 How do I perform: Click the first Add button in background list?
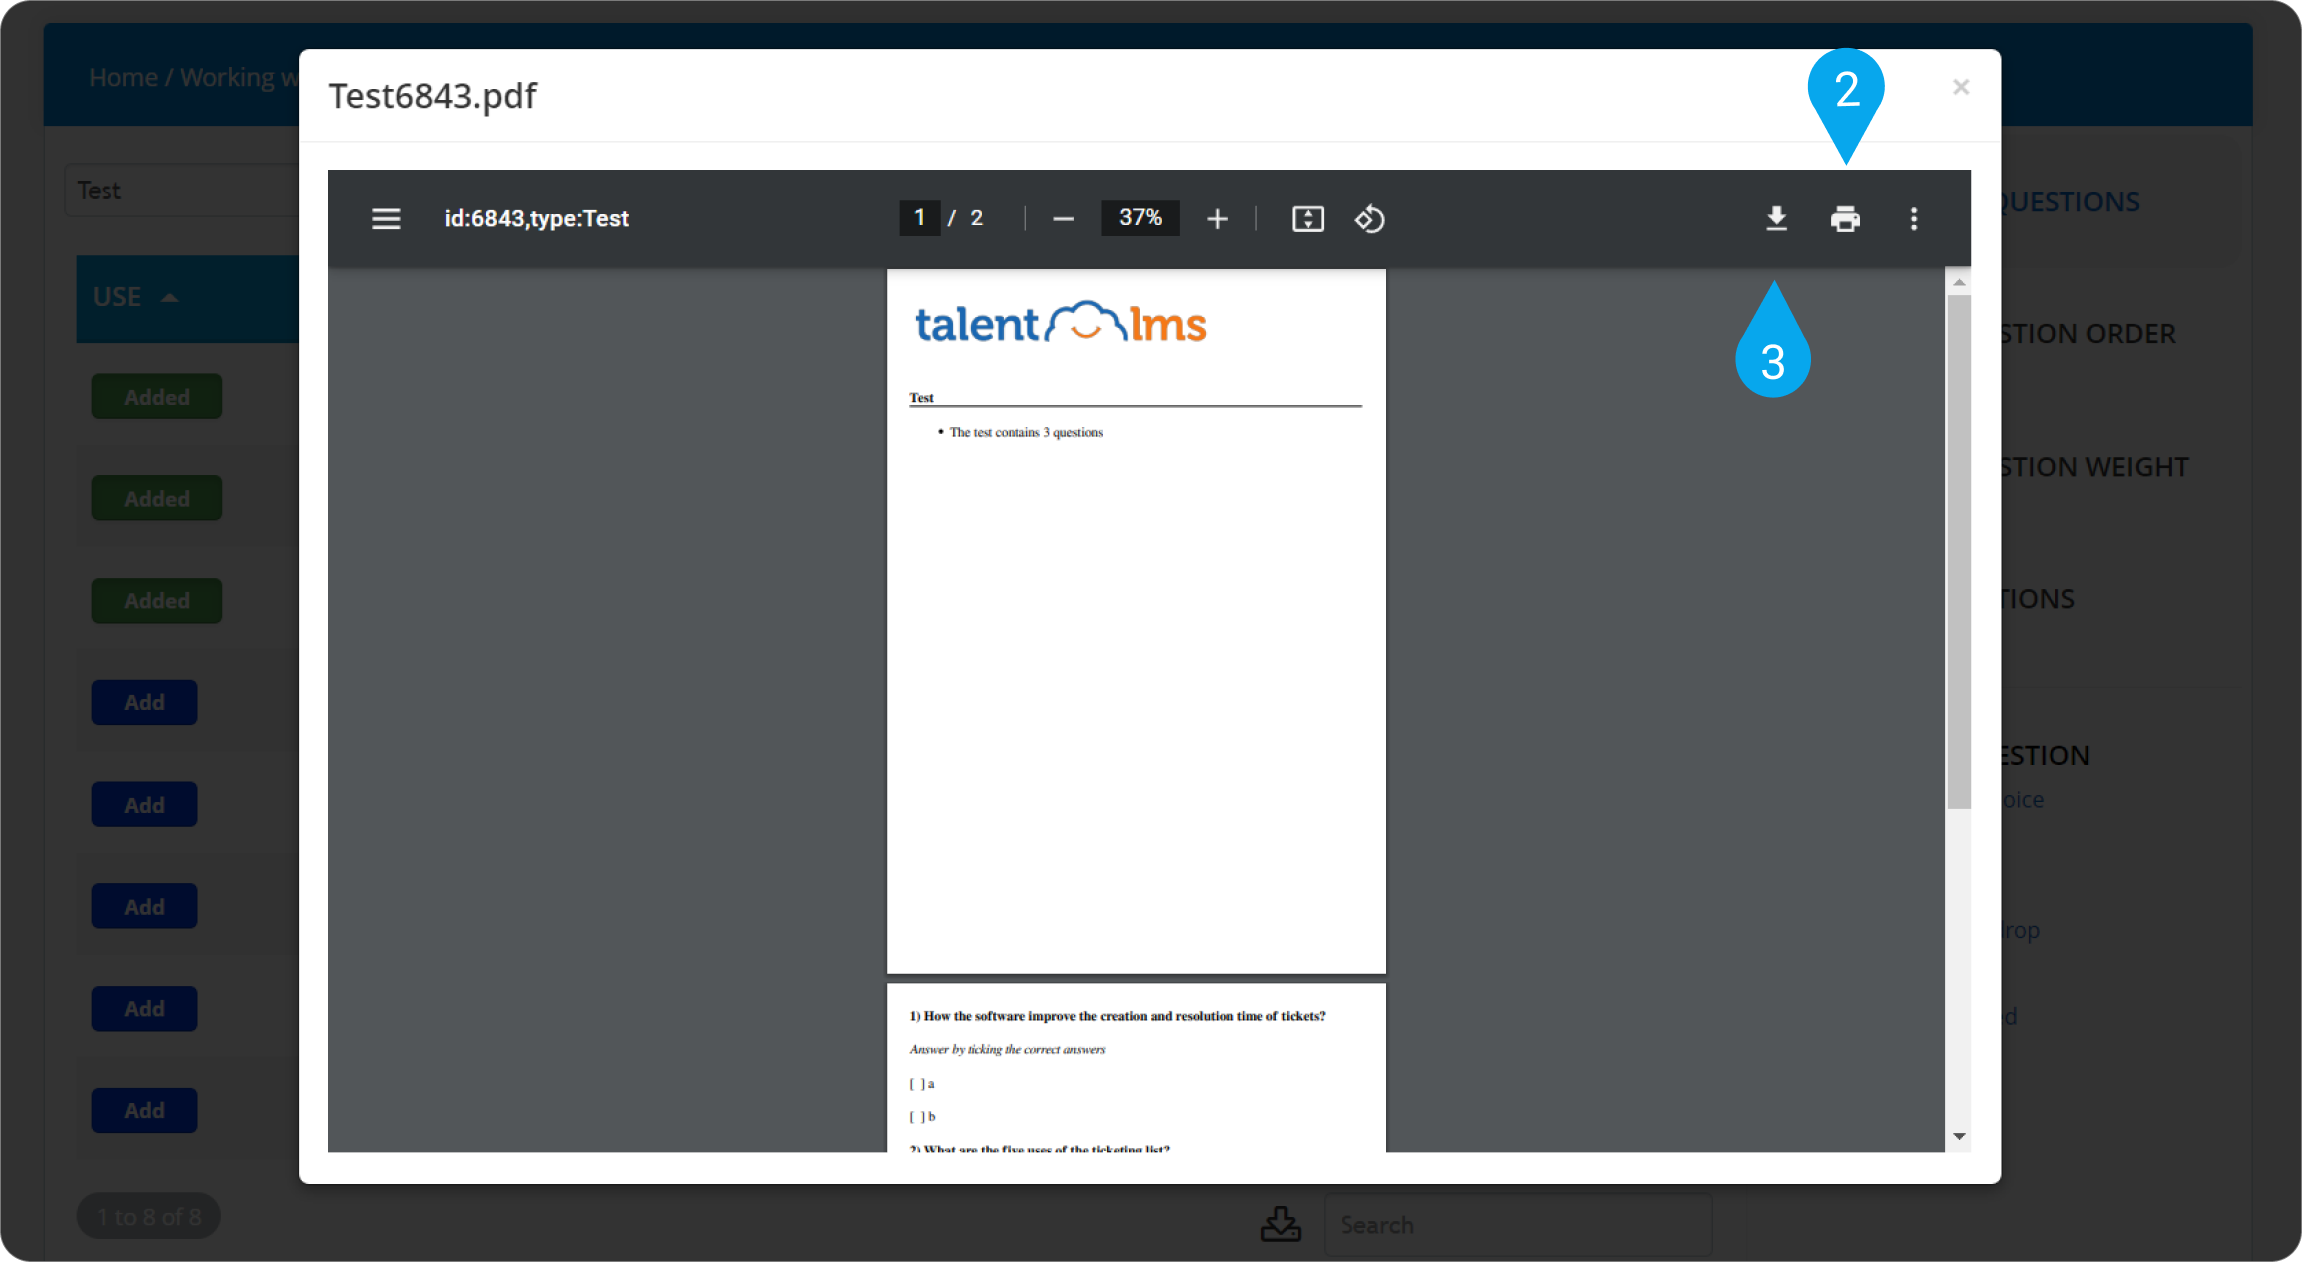click(x=144, y=702)
